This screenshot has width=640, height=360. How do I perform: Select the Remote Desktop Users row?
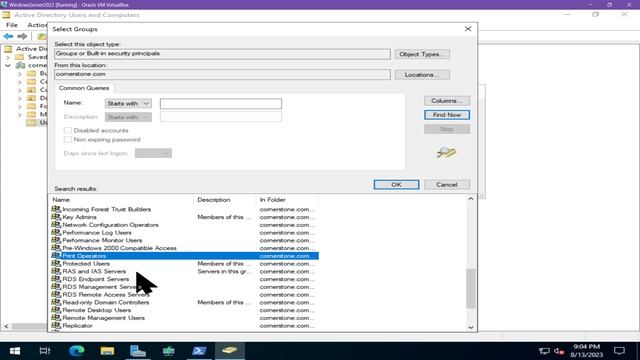click(184, 310)
